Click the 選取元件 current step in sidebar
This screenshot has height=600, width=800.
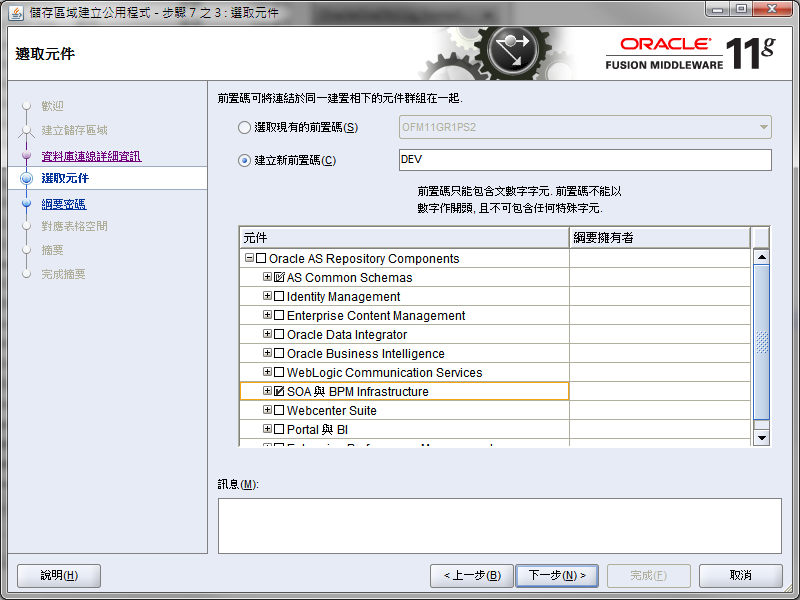[65, 178]
